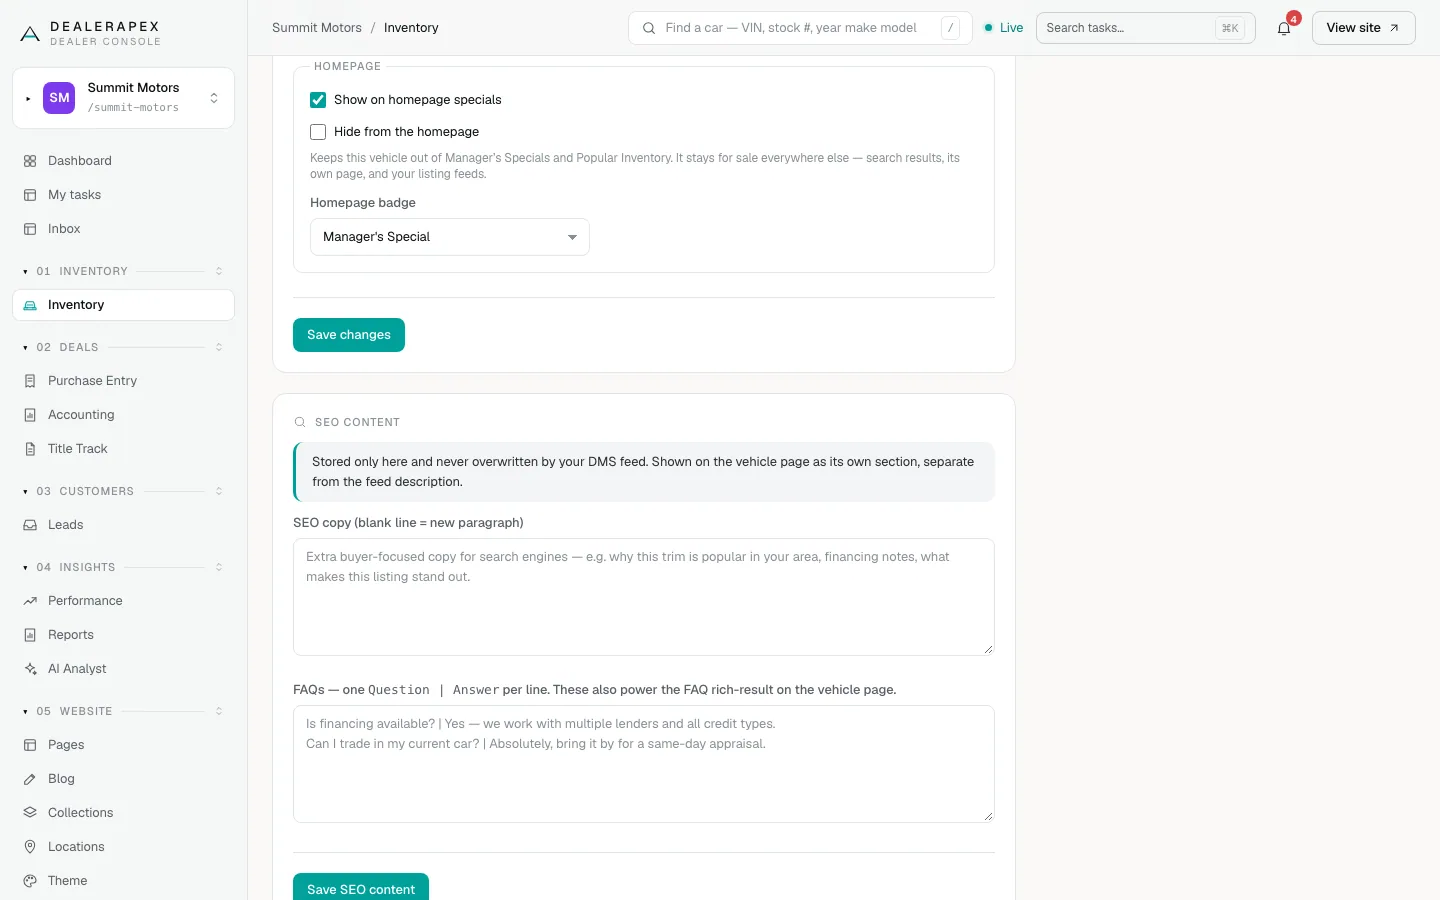Click the Save changes button

[x=349, y=335]
